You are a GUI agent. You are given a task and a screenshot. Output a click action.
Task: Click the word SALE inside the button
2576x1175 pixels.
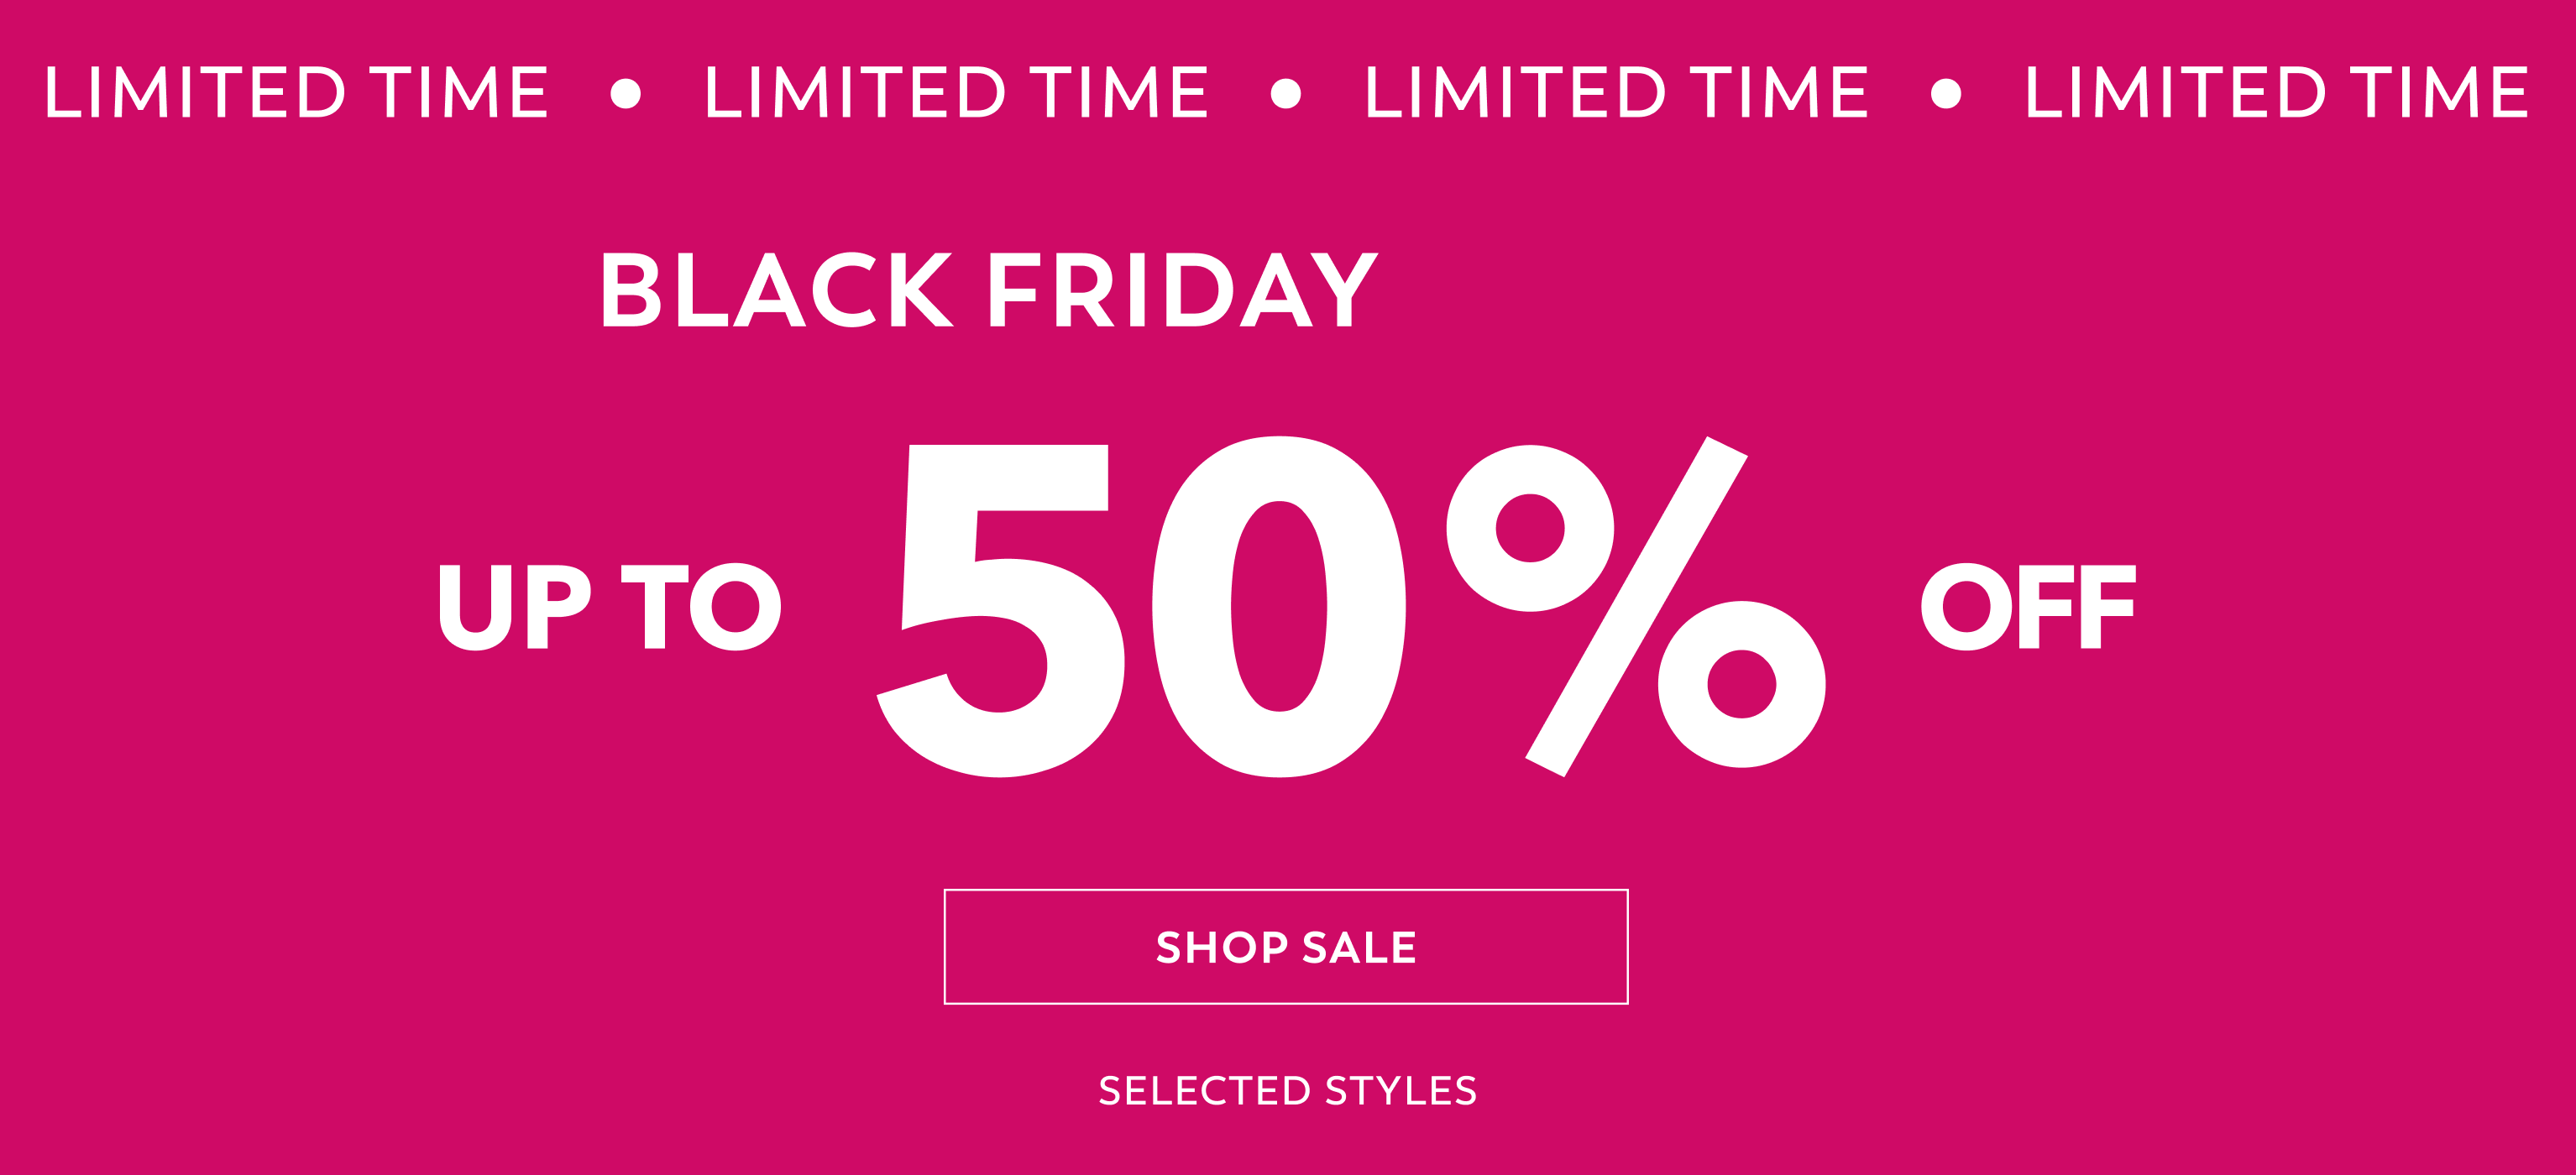click(x=1359, y=947)
